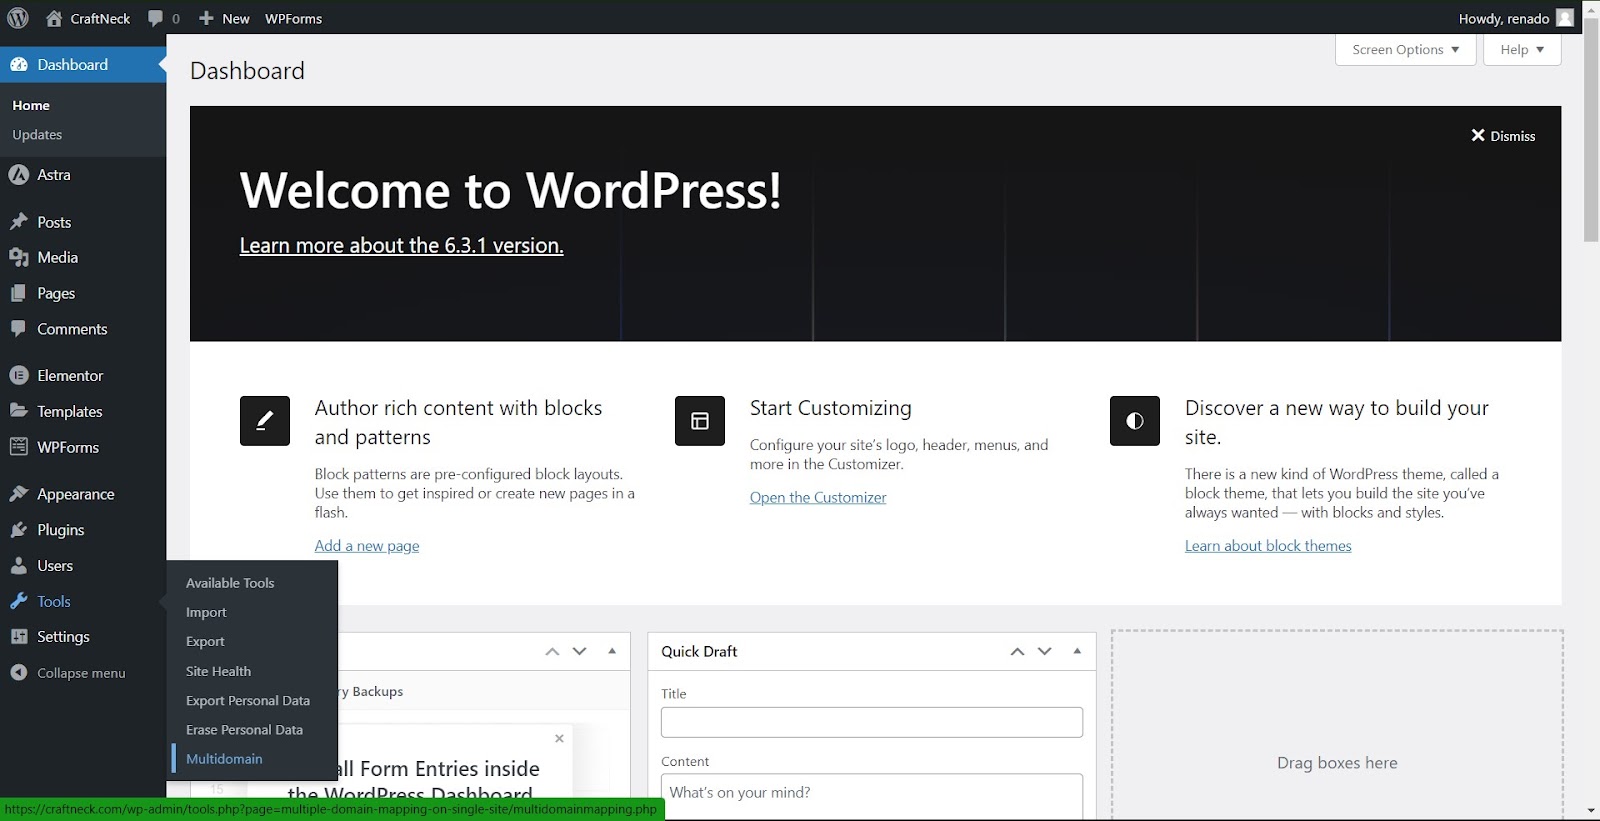Click the half-circle styles icon
The height and width of the screenshot is (821, 1600).
point(1135,421)
